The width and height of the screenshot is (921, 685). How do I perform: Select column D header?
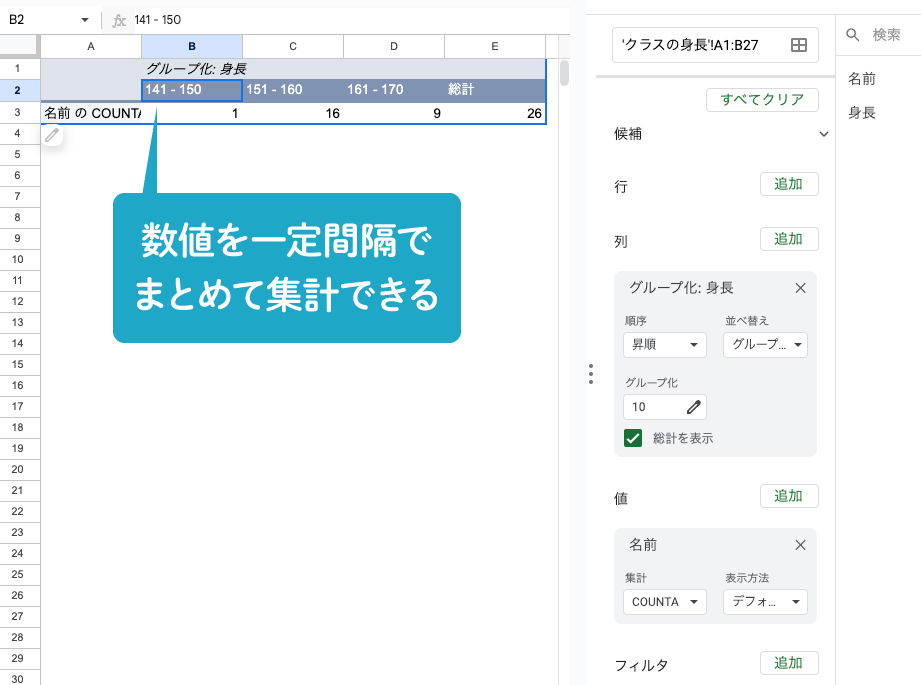pyautogui.click(x=394, y=46)
